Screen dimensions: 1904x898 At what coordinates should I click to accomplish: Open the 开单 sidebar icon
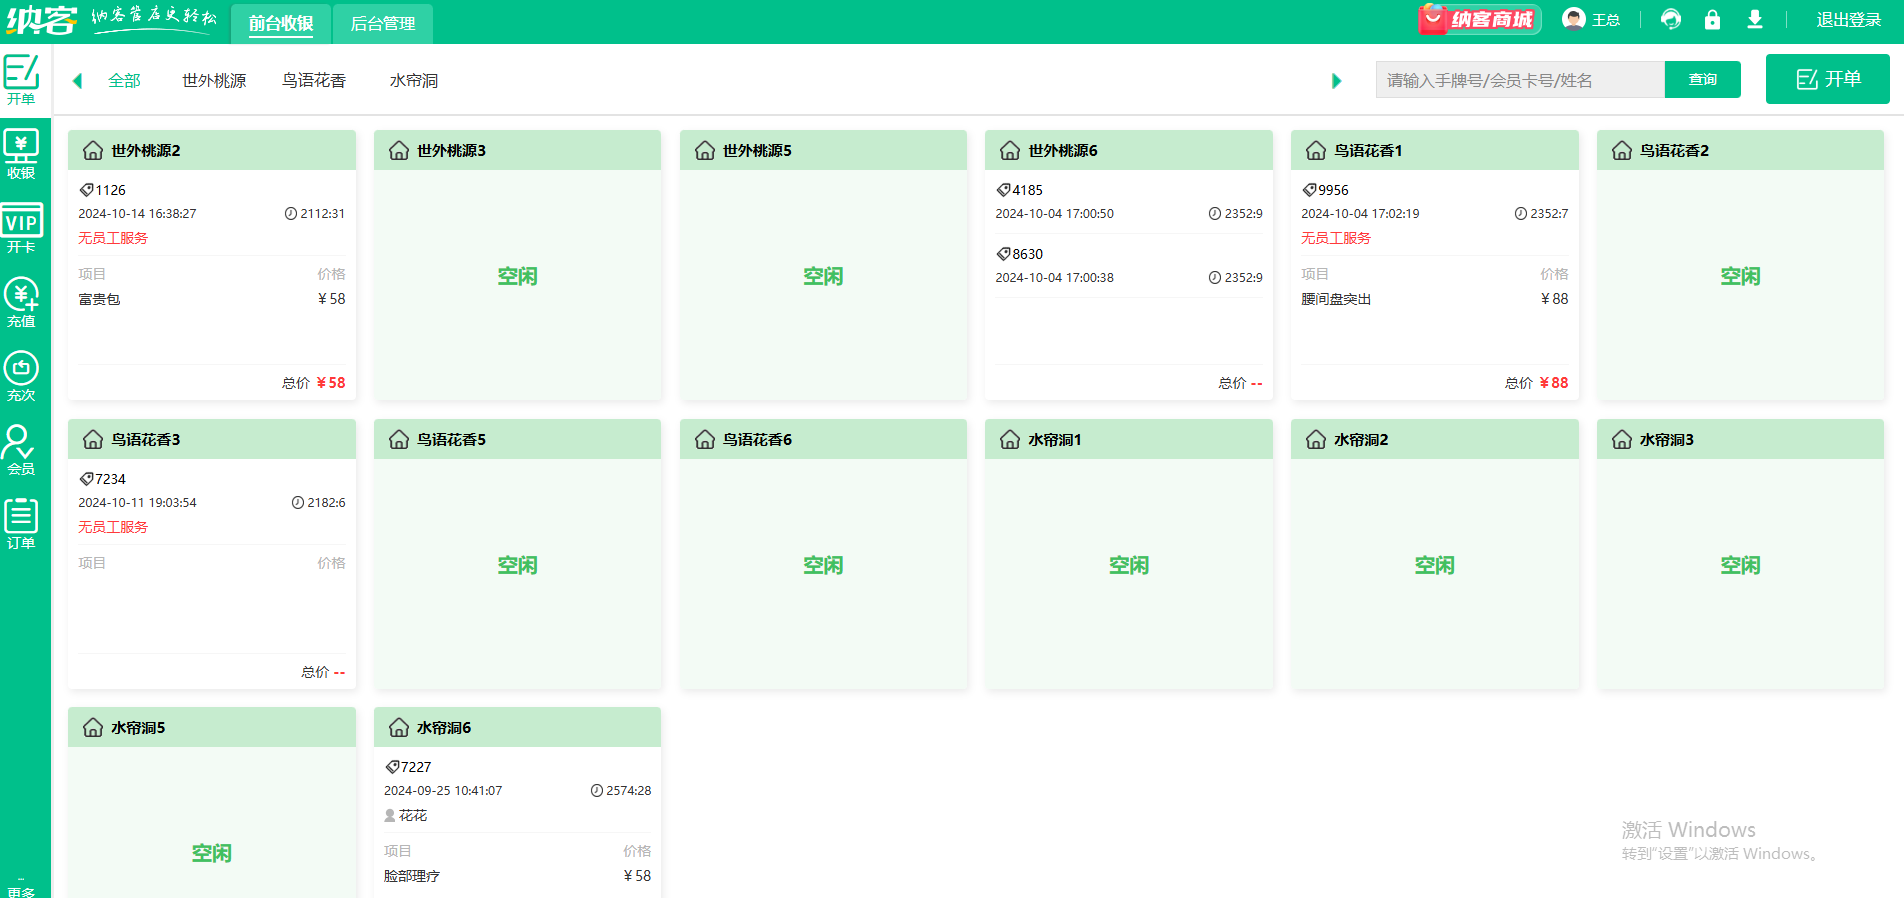coord(21,79)
